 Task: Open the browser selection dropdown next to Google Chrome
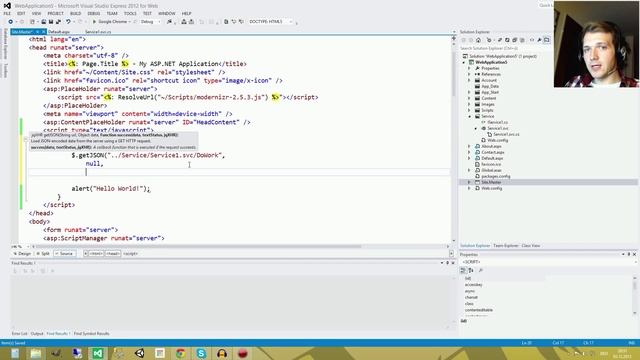pos(130,22)
